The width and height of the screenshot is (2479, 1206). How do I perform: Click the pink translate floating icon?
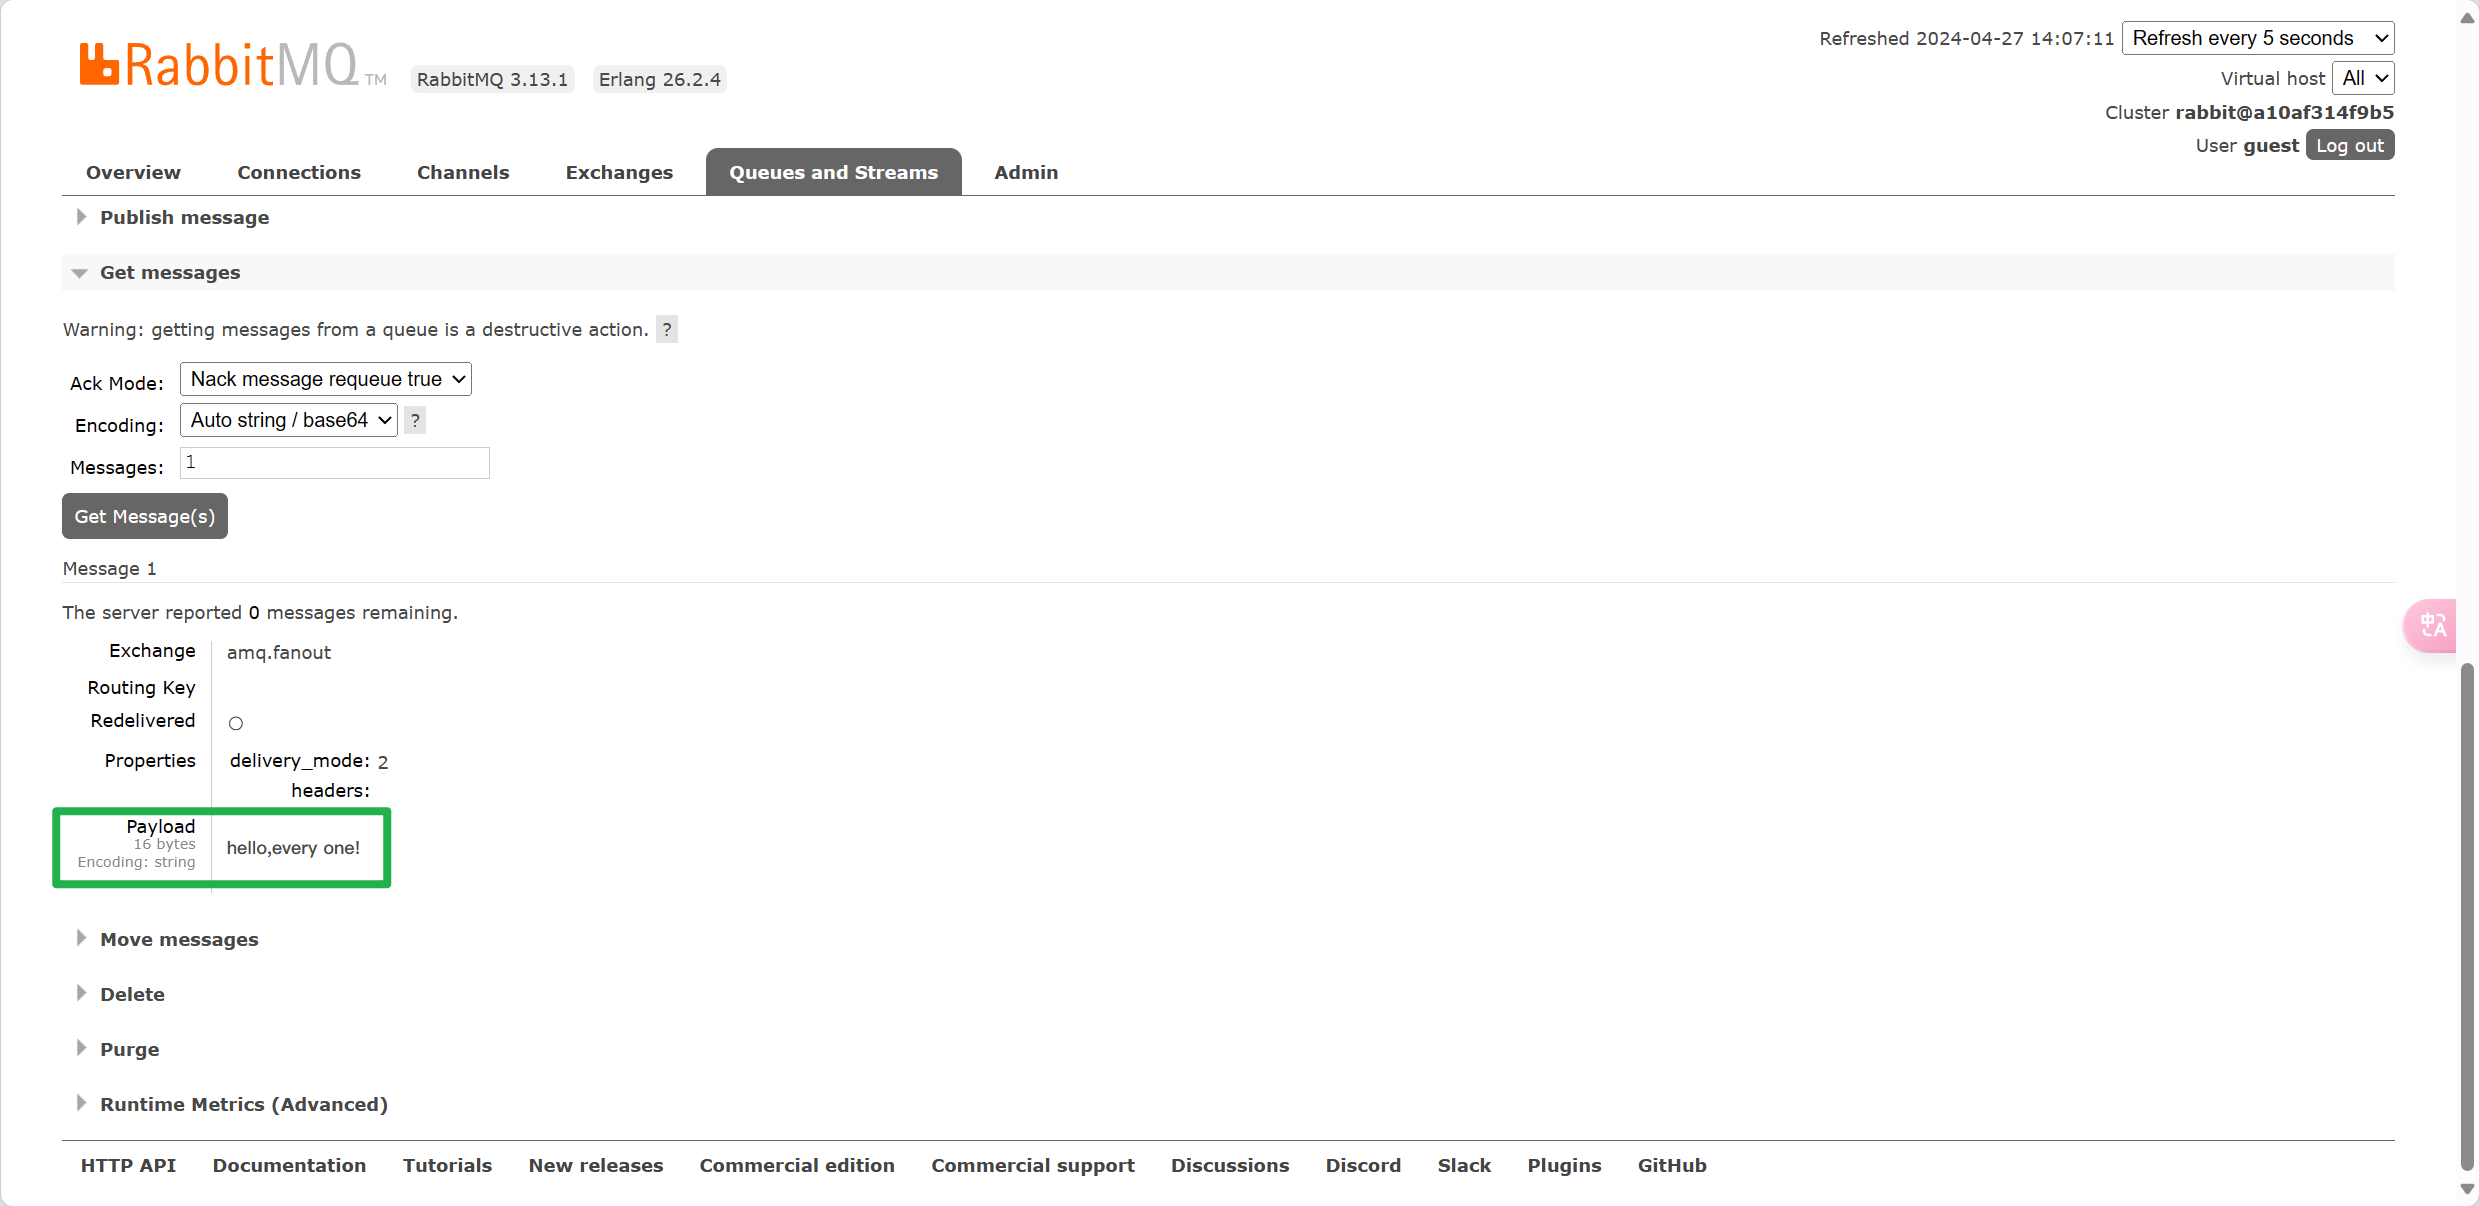2433,626
